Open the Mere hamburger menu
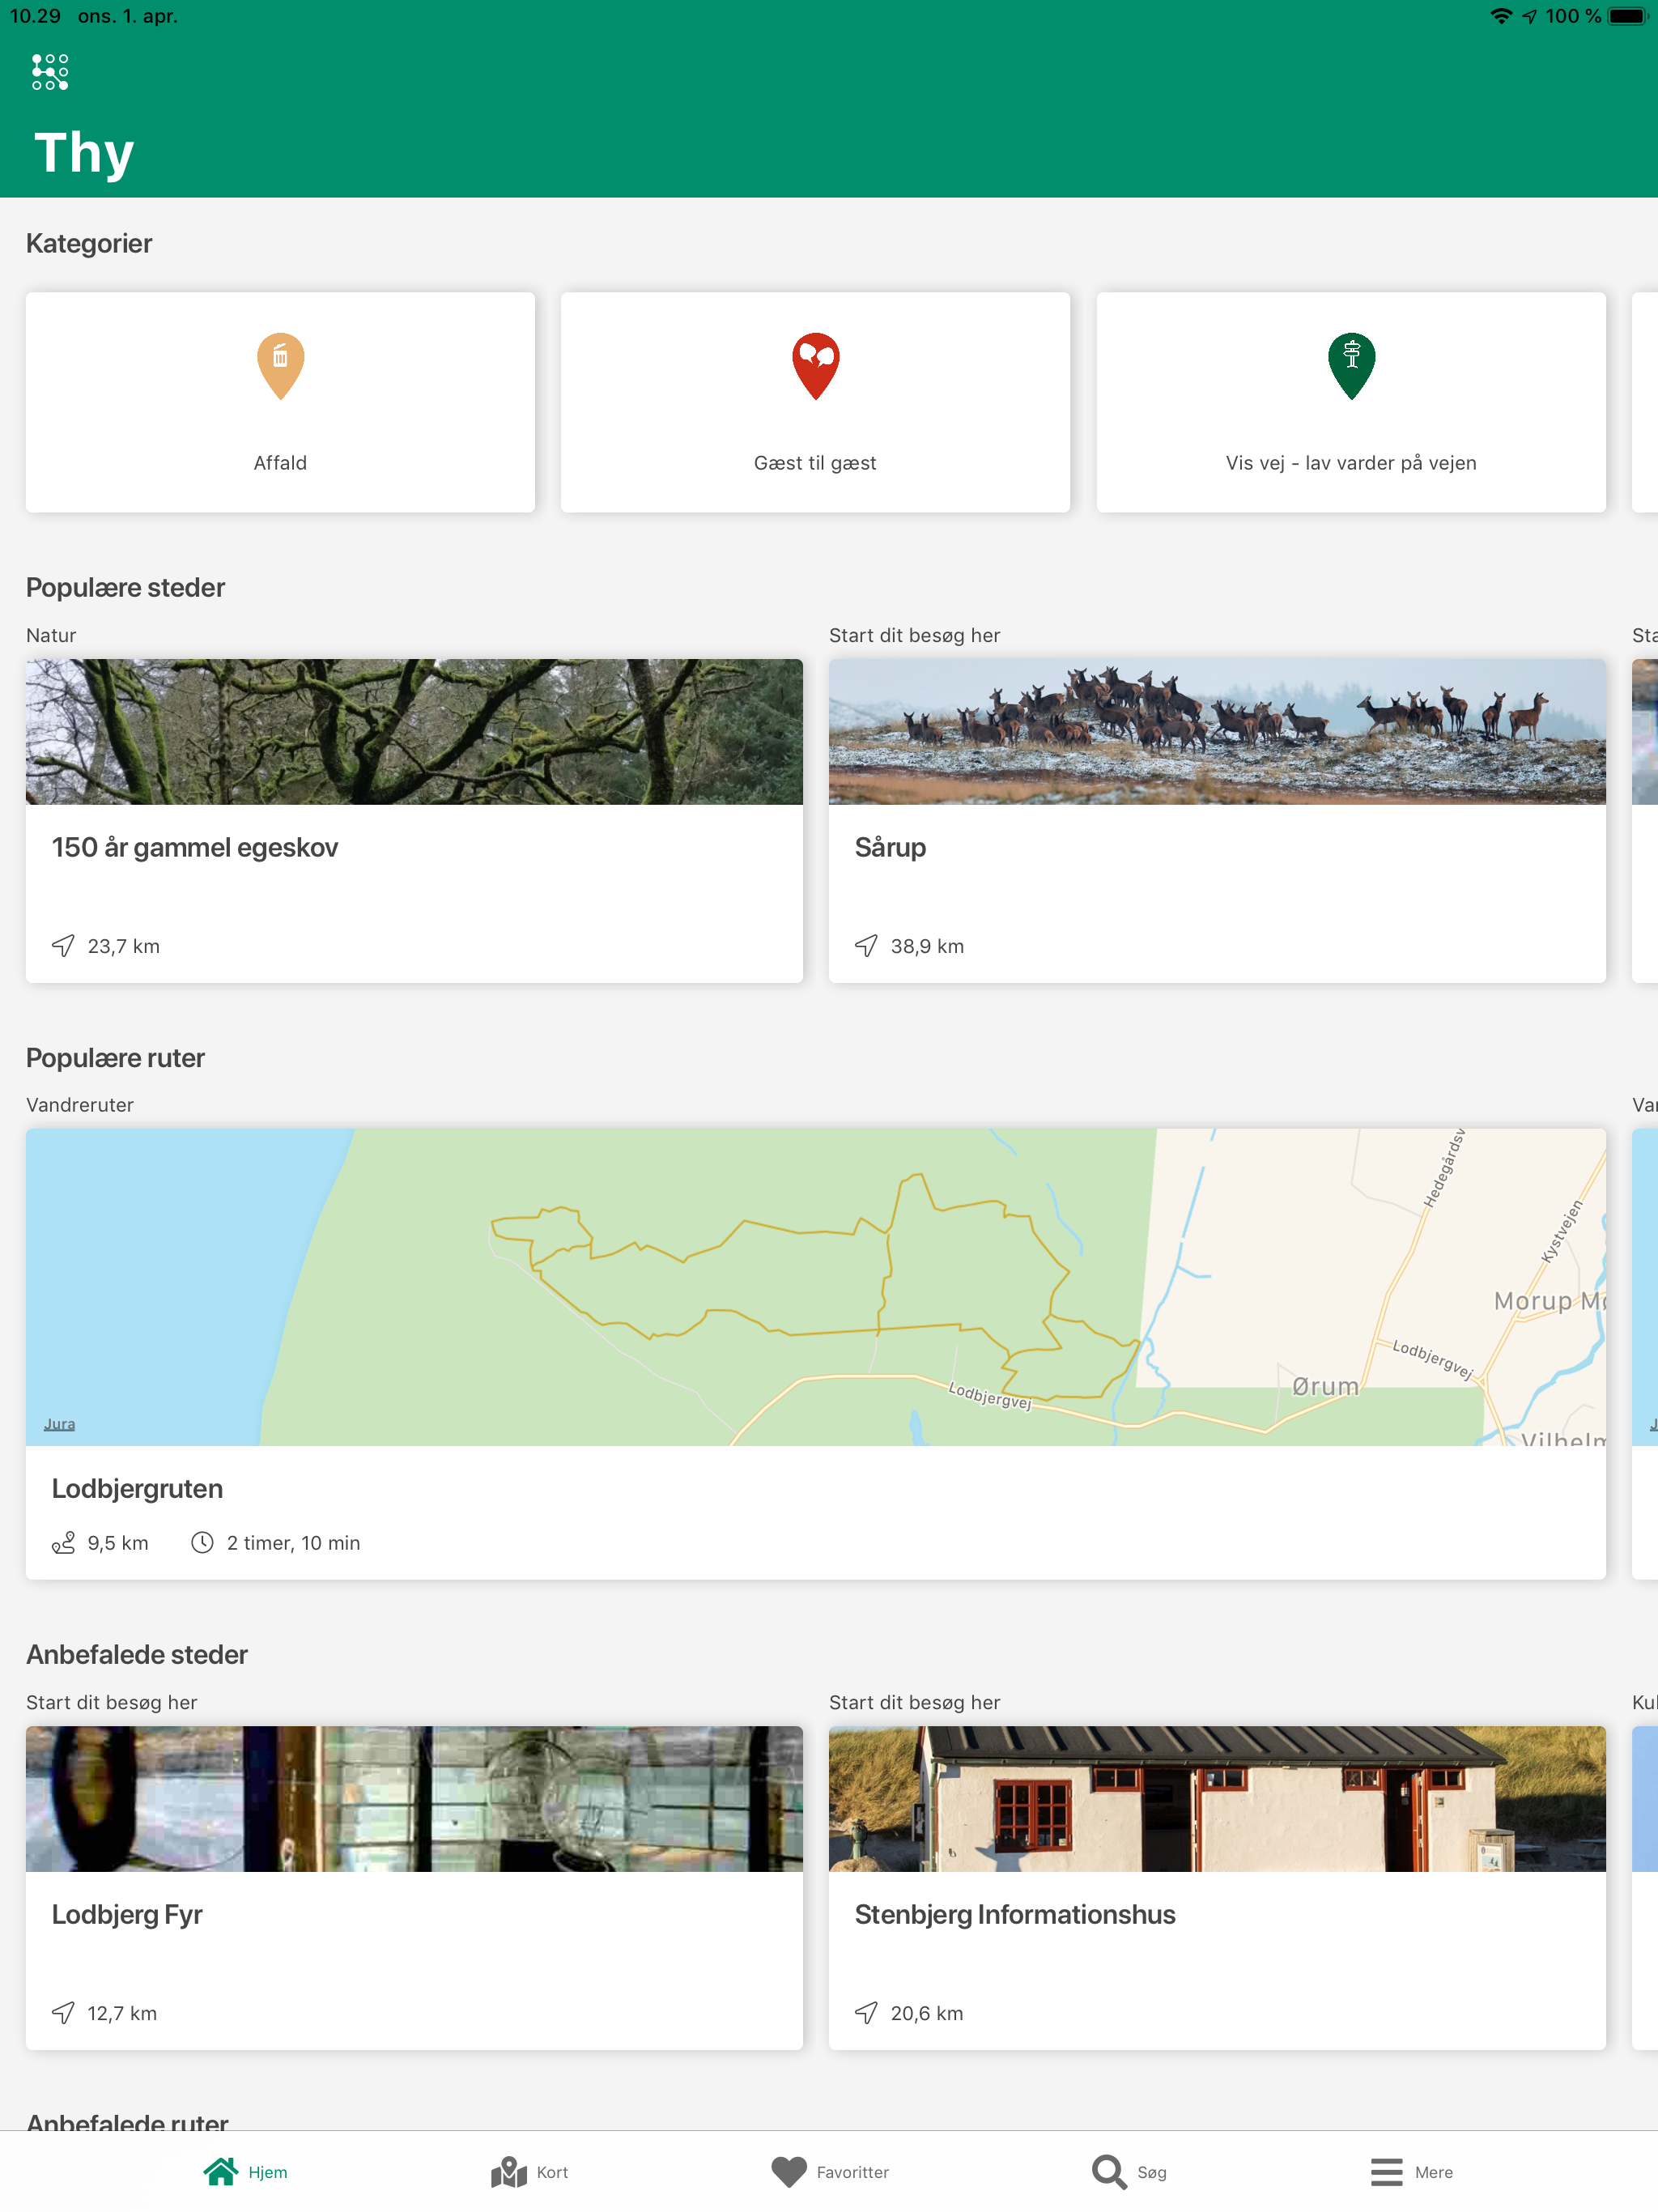The image size is (1658, 2212). (1386, 2171)
